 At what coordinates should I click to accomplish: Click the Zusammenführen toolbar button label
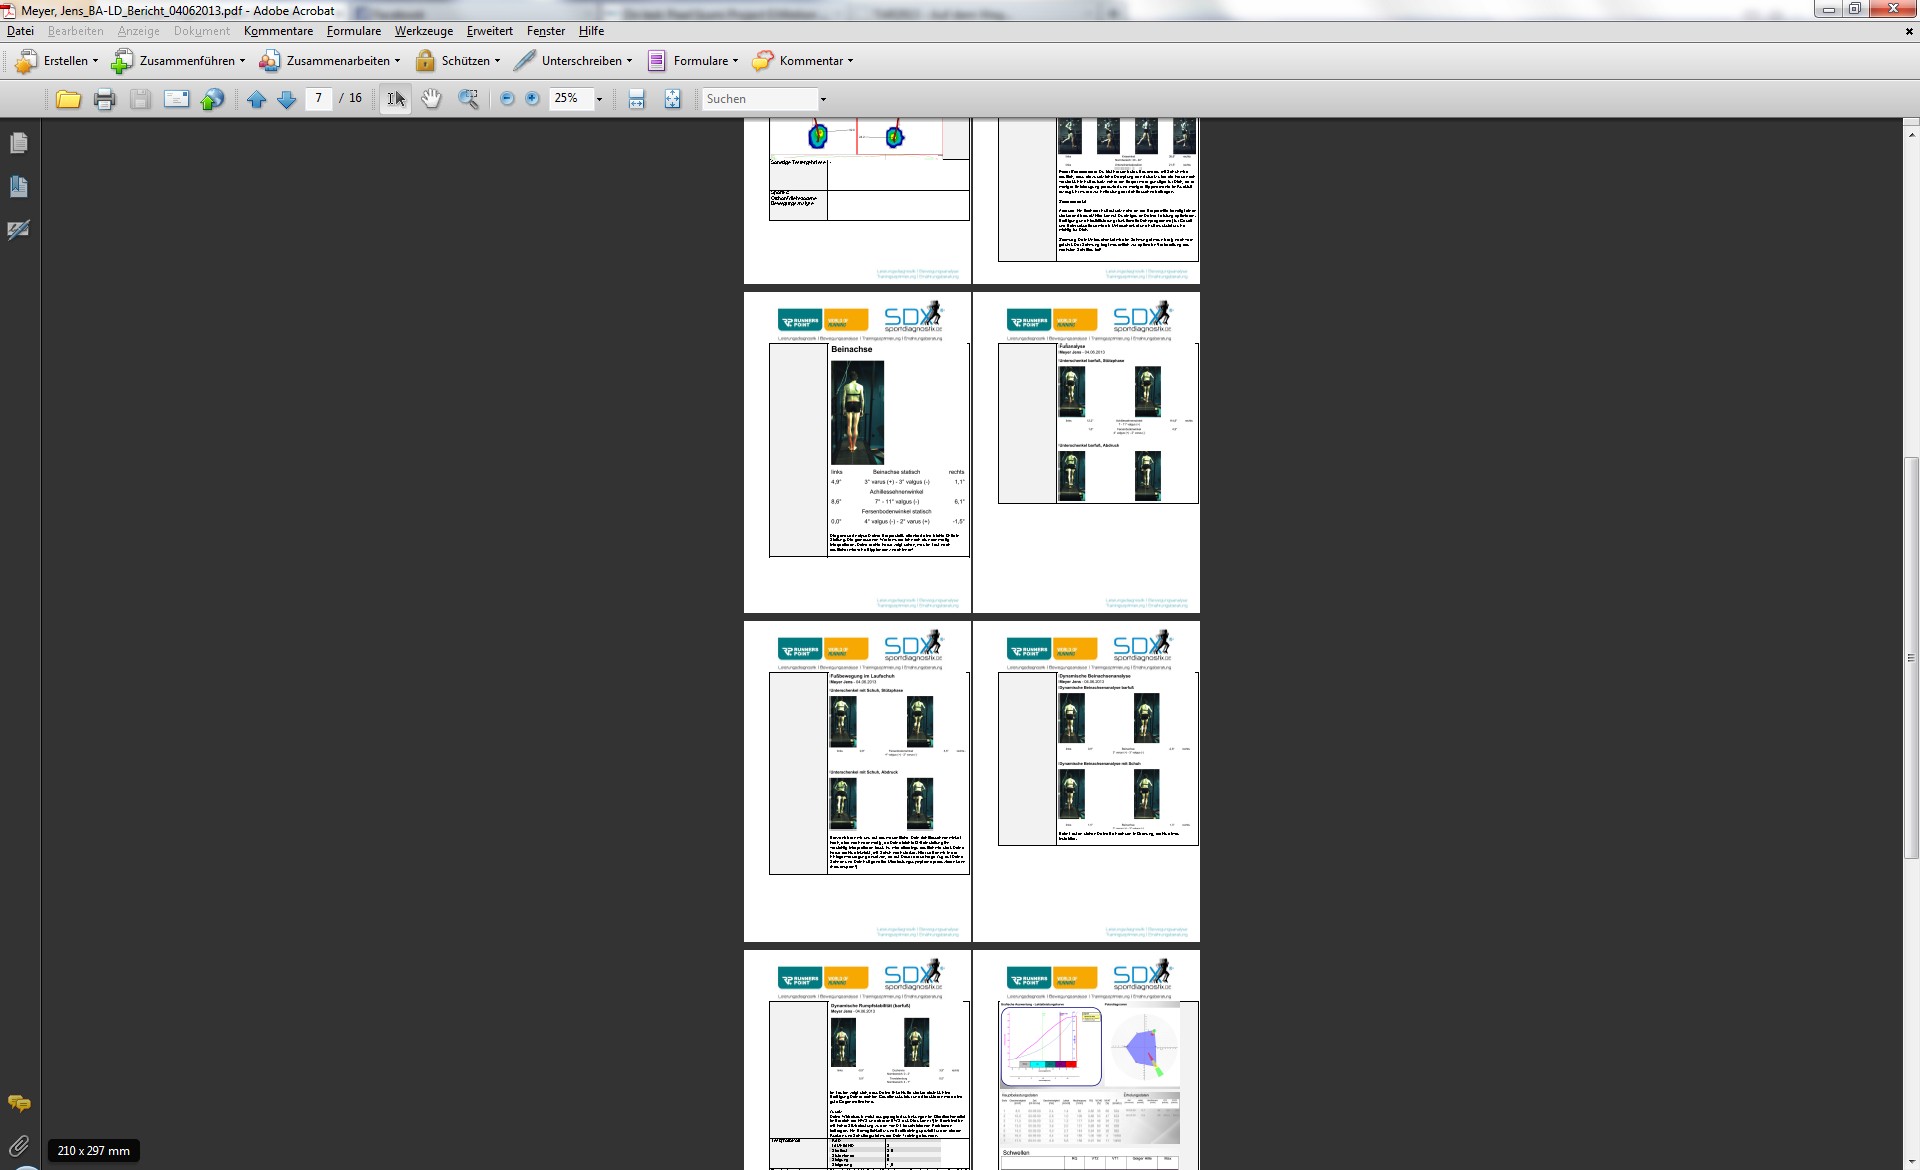(187, 61)
